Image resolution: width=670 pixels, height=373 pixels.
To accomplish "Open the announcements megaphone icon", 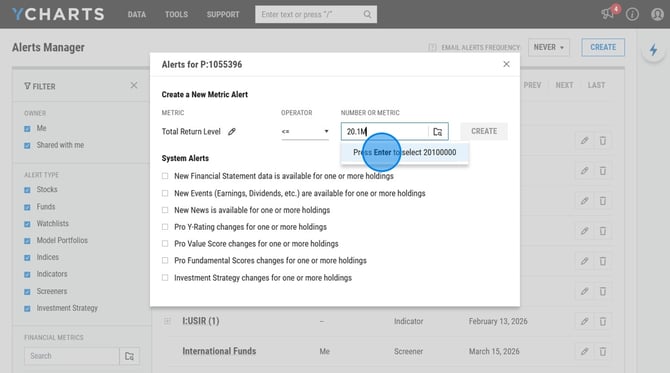I will click(608, 14).
